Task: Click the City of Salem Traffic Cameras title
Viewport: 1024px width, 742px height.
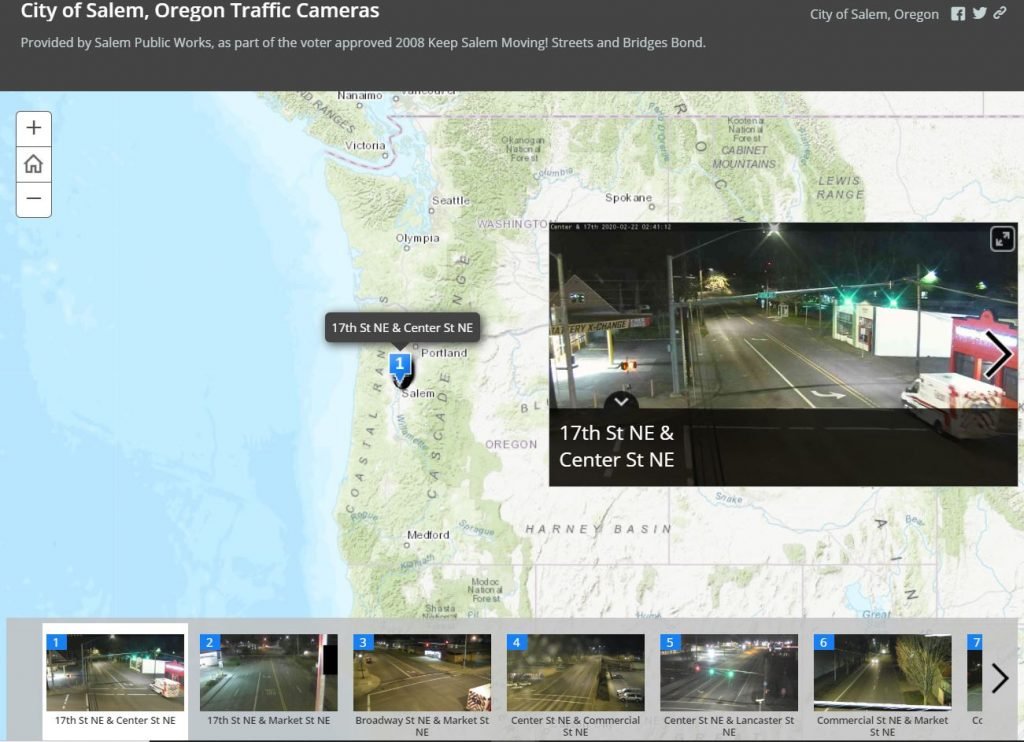Action: (200, 10)
